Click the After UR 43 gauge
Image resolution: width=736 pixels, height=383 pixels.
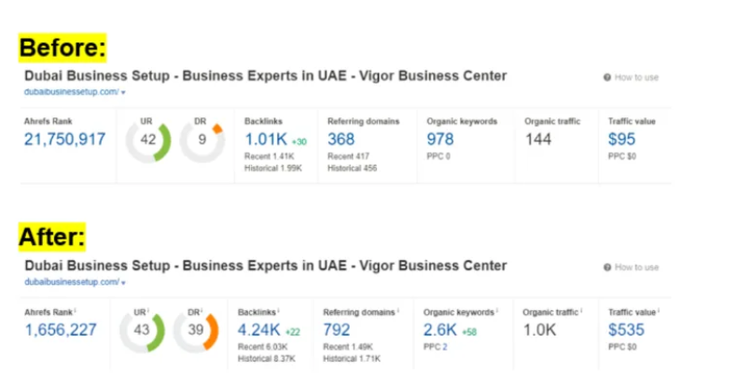142,332
